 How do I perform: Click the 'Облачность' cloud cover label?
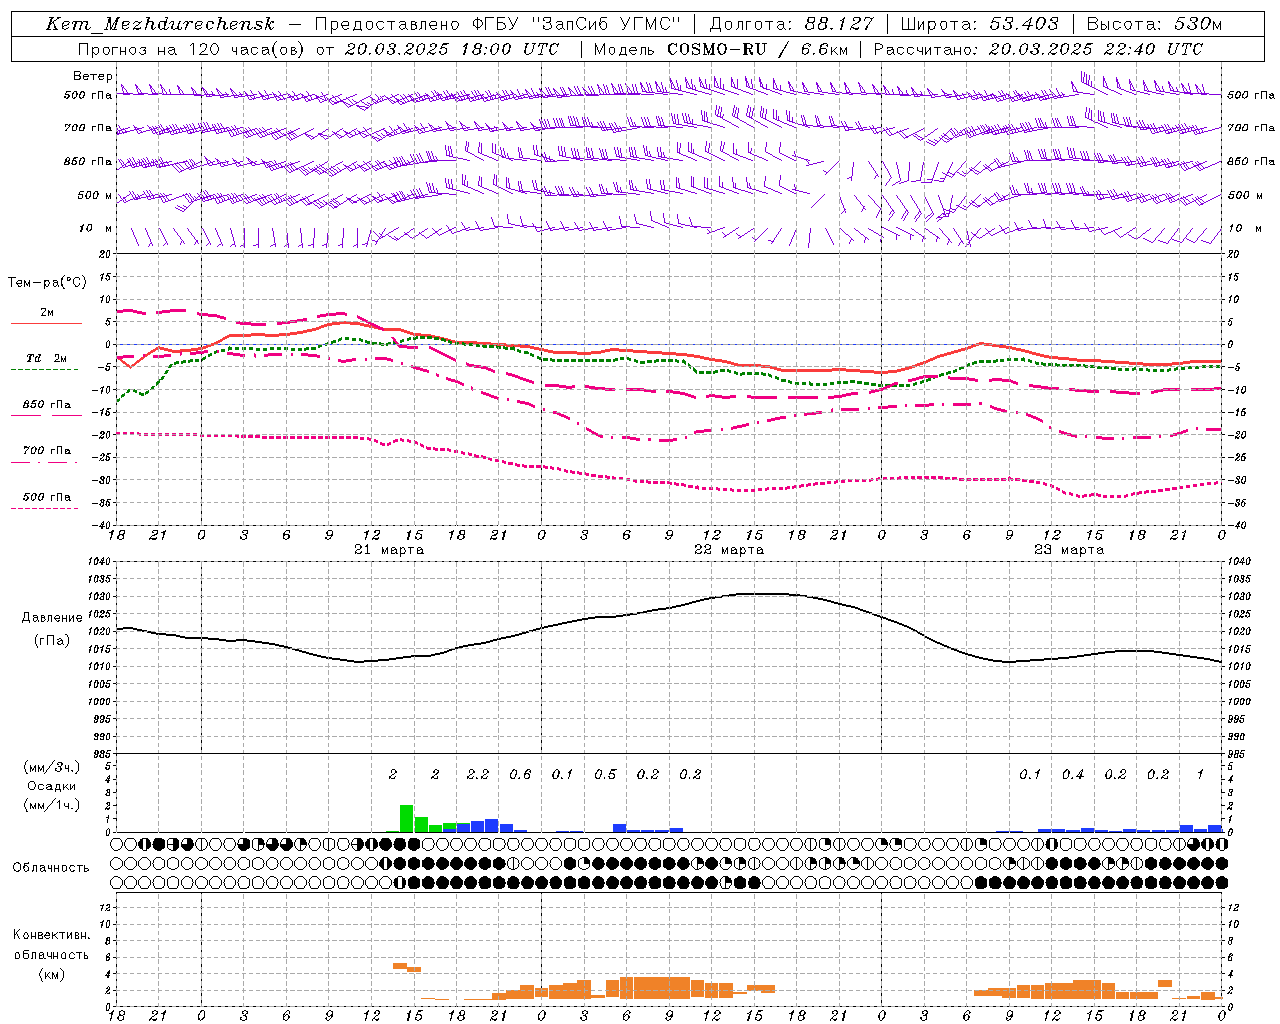pyautogui.click(x=51, y=868)
